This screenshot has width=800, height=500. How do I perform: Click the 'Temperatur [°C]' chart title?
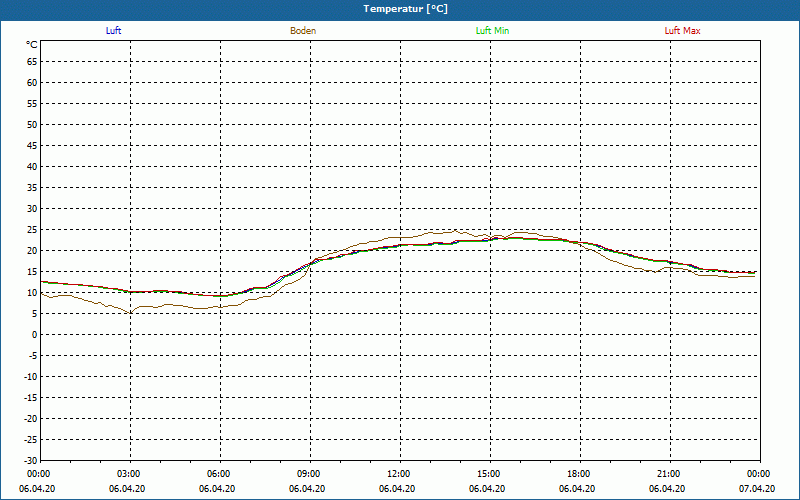tap(405, 9)
